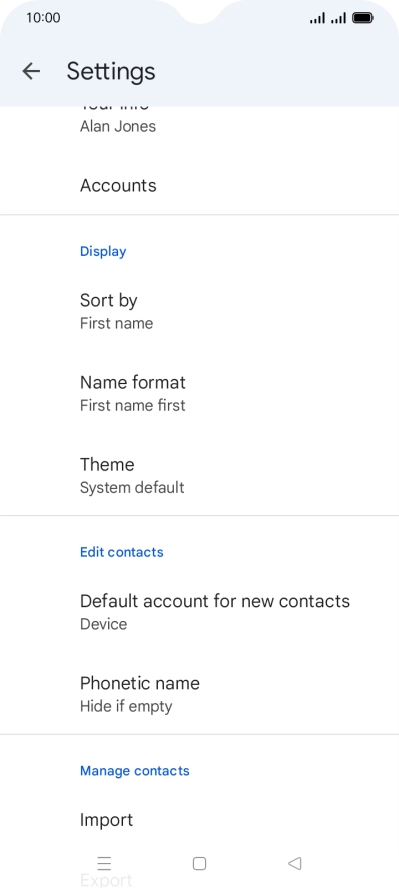Open the Accounts settings entry
Screen dimensions: 399x888
(x=199, y=186)
